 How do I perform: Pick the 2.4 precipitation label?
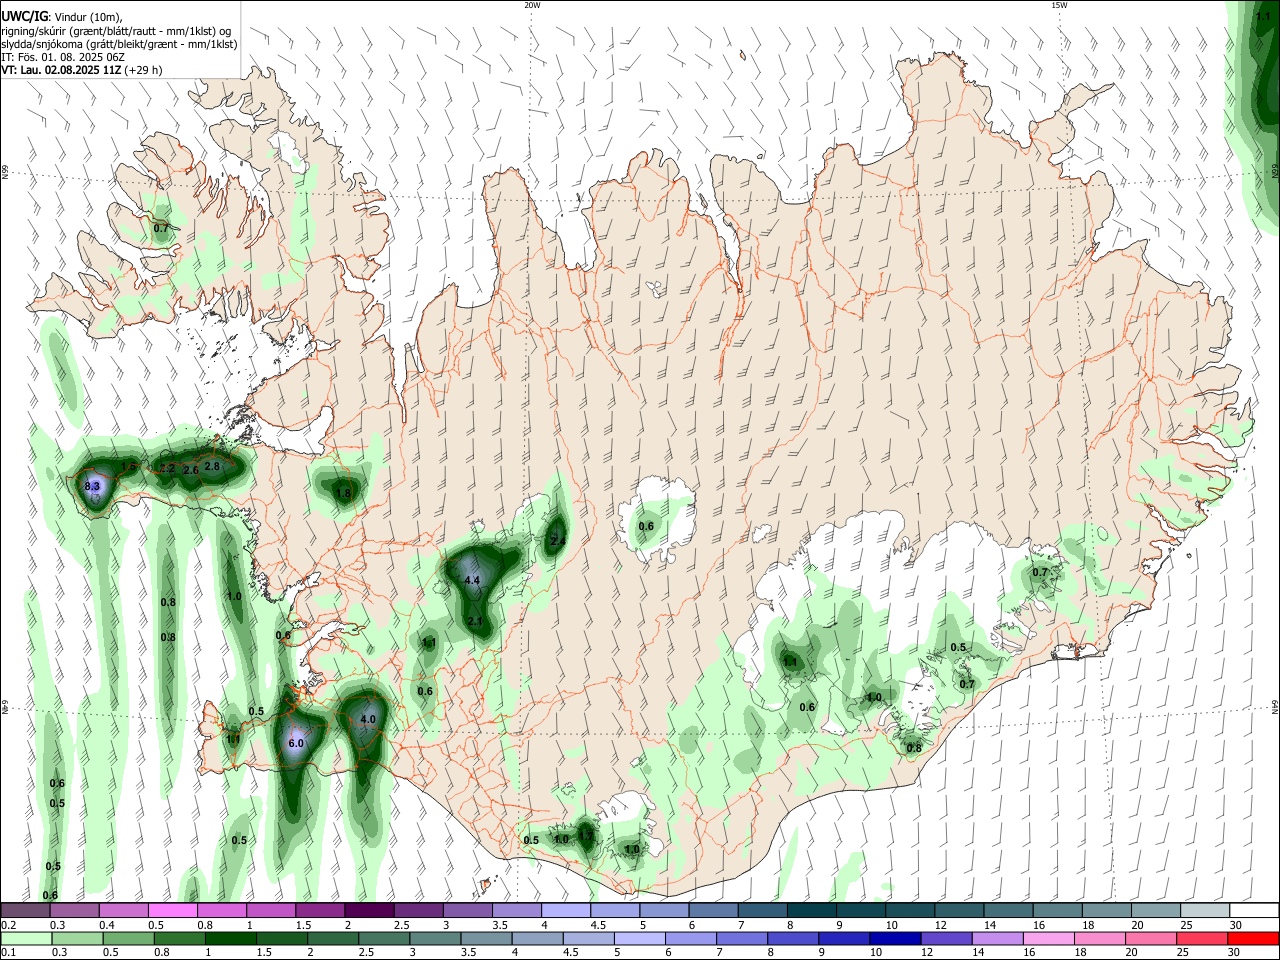pyautogui.click(x=558, y=541)
